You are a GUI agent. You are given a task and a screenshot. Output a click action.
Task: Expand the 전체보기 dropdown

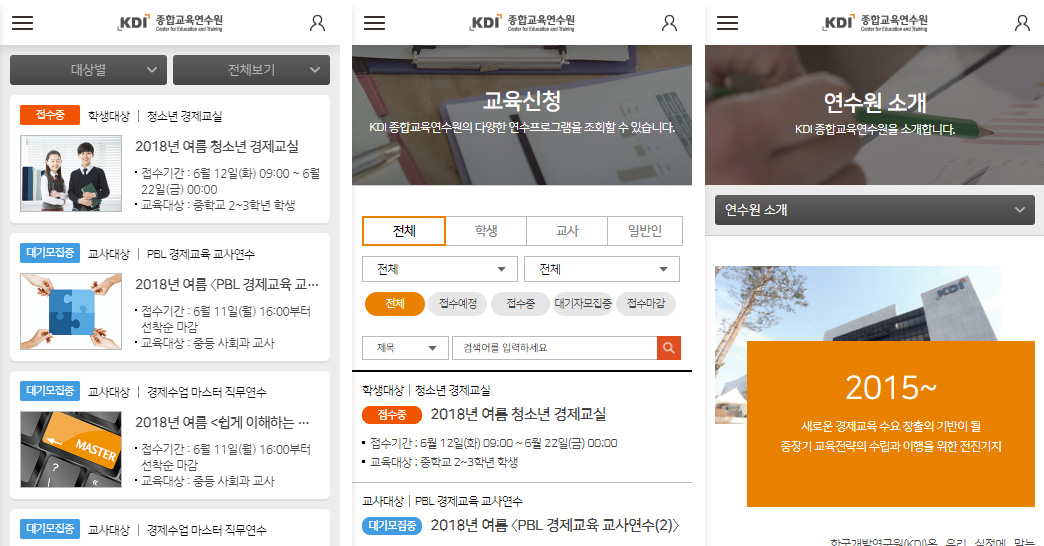coord(251,70)
